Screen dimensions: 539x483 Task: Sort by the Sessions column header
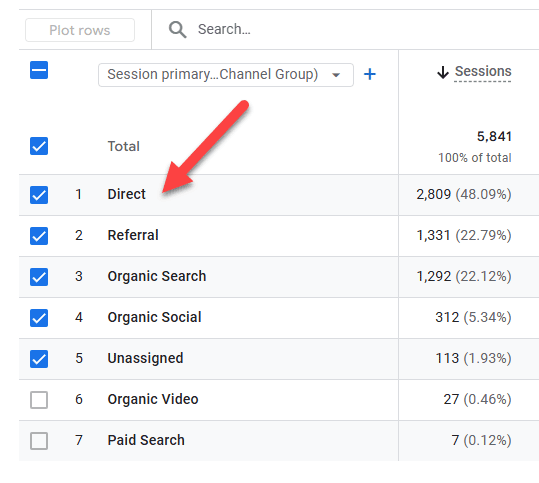pyautogui.click(x=483, y=72)
